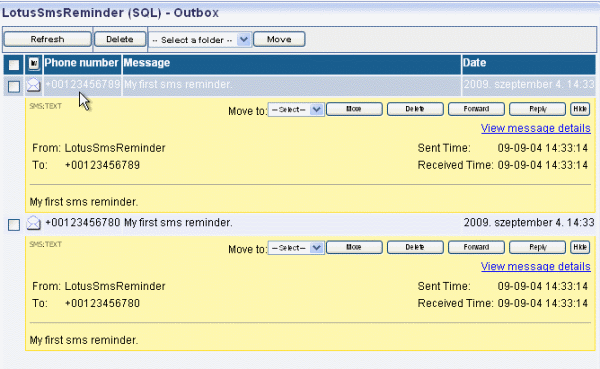
Task: Sort by Date column header
Action: coord(474,63)
